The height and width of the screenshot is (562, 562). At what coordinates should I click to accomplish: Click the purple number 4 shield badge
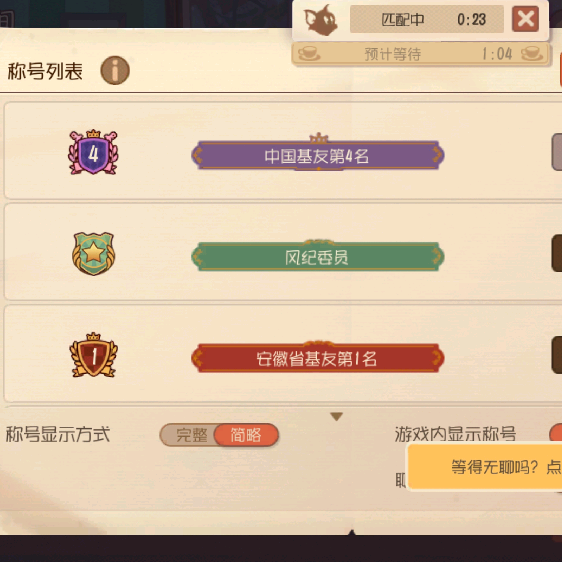(x=93, y=152)
